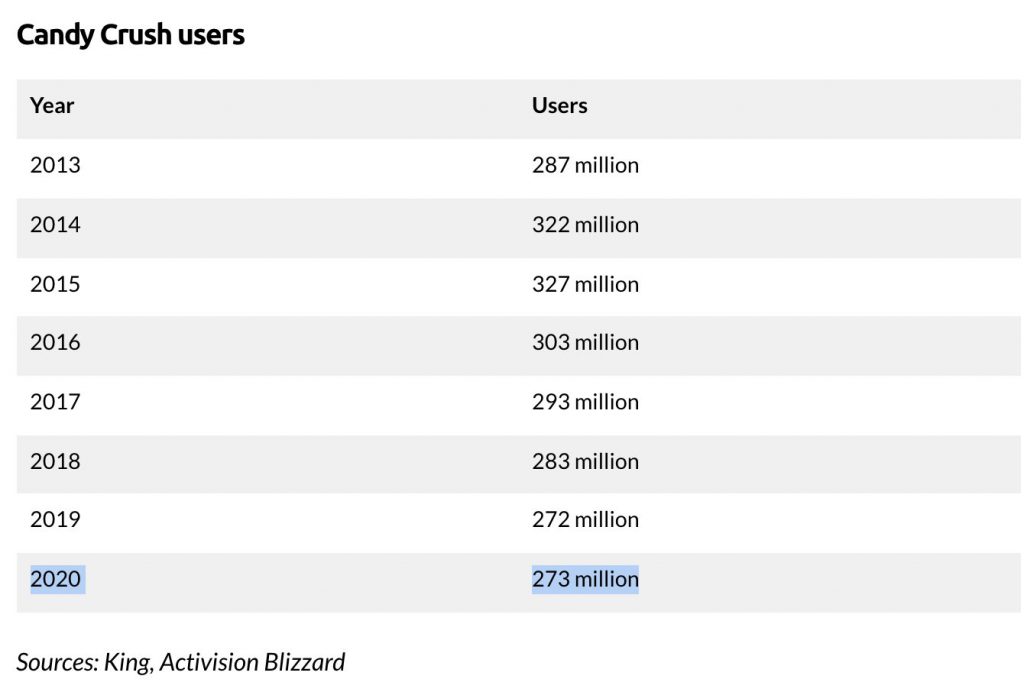Image resolution: width=1024 pixels, height=692 pixels.
Task: Click the 2016 year cell
Action: click(x=56, y=341)
